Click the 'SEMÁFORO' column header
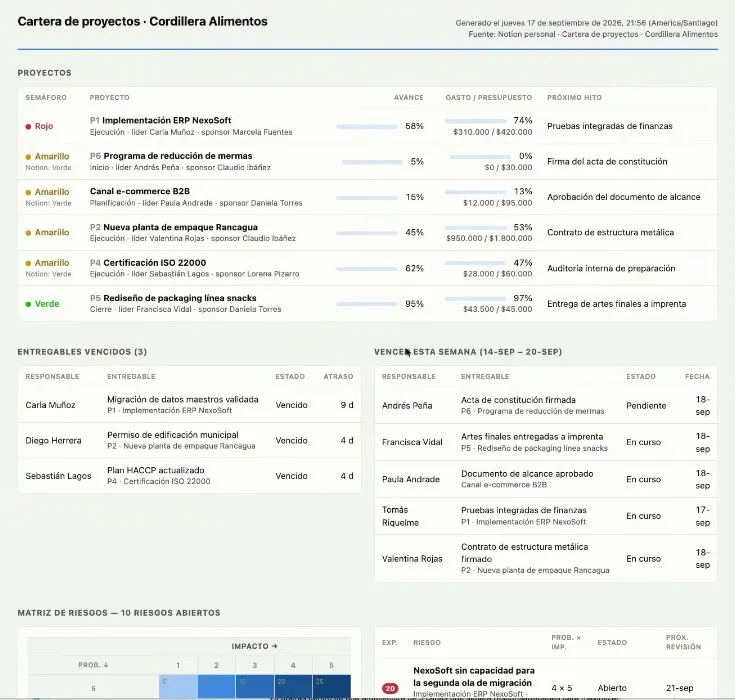Viewport: 735px width, 700px height. pos(46,98)
